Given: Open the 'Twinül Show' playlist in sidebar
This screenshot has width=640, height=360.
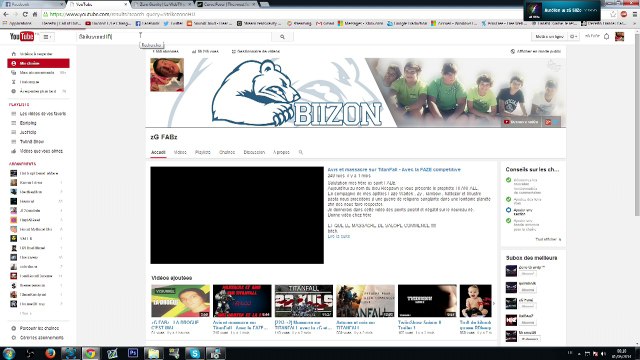Looking at the screenshot, I should 38,142.
